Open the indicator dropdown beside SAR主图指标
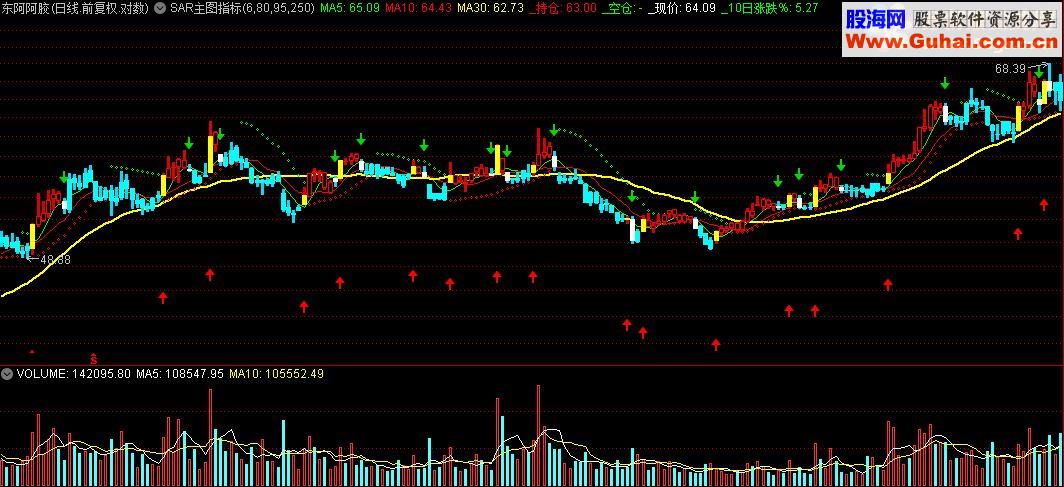Screen dimensions: 1064x487 pos(160,8)
